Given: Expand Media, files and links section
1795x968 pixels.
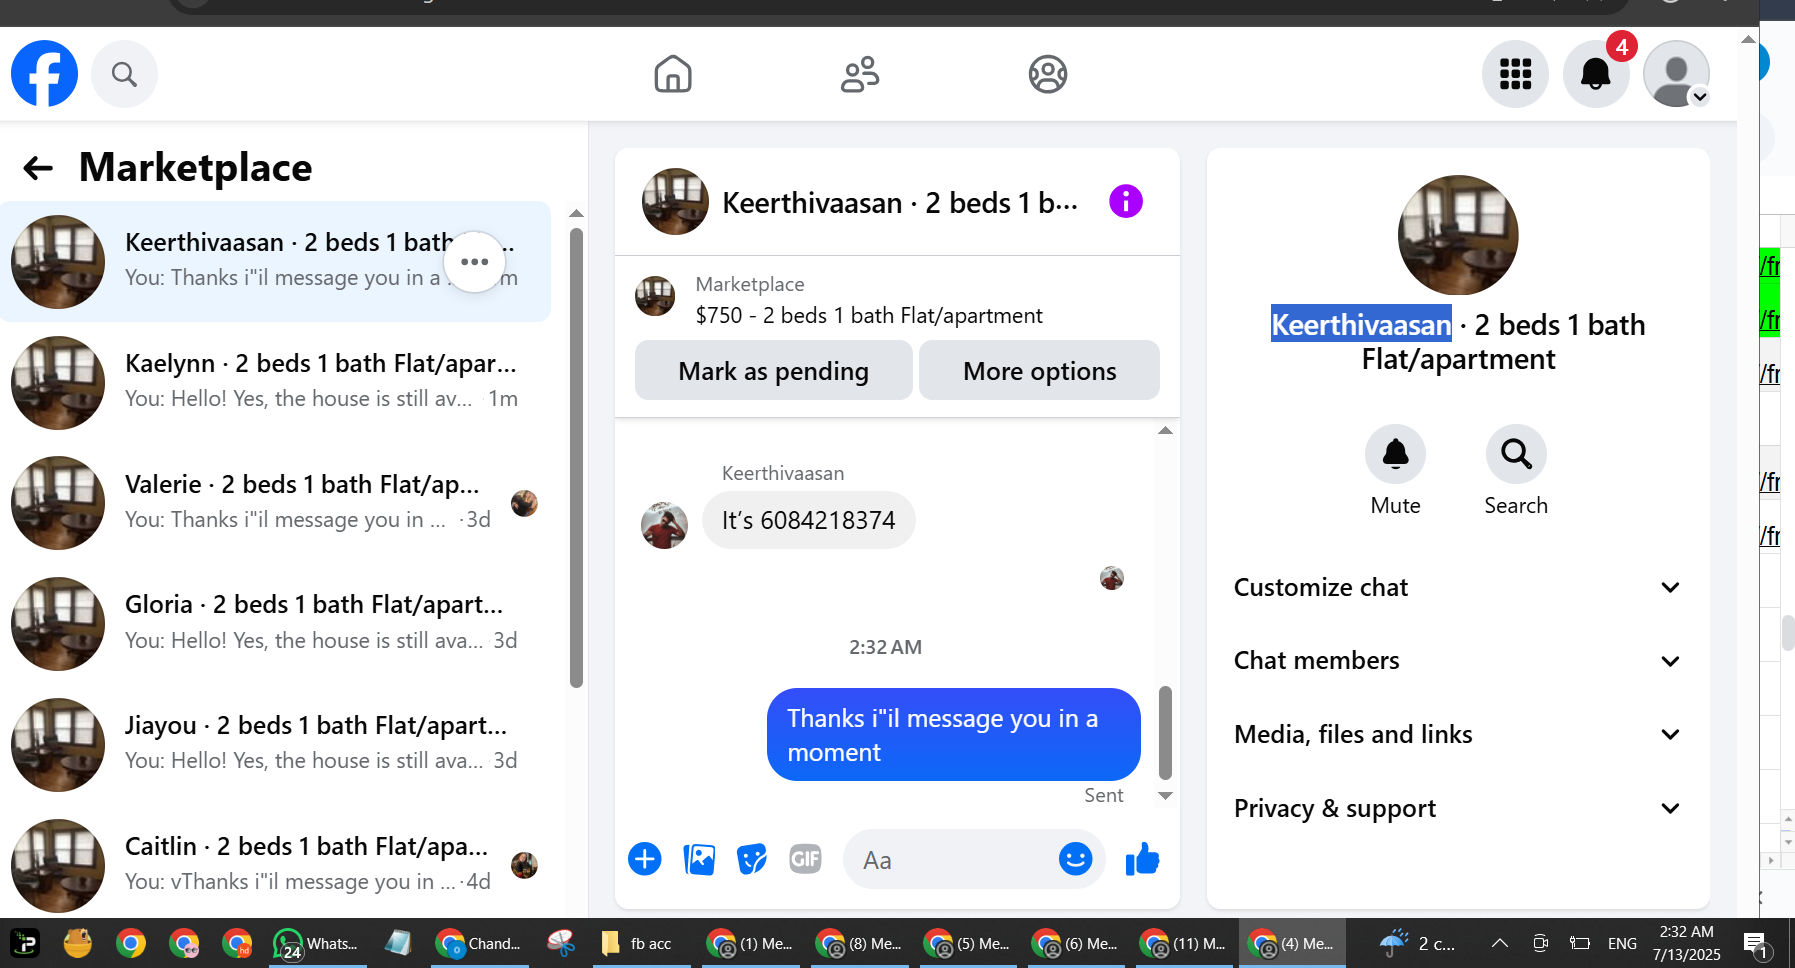Looking at the screenshot, I should click(x=1458, y=735).
